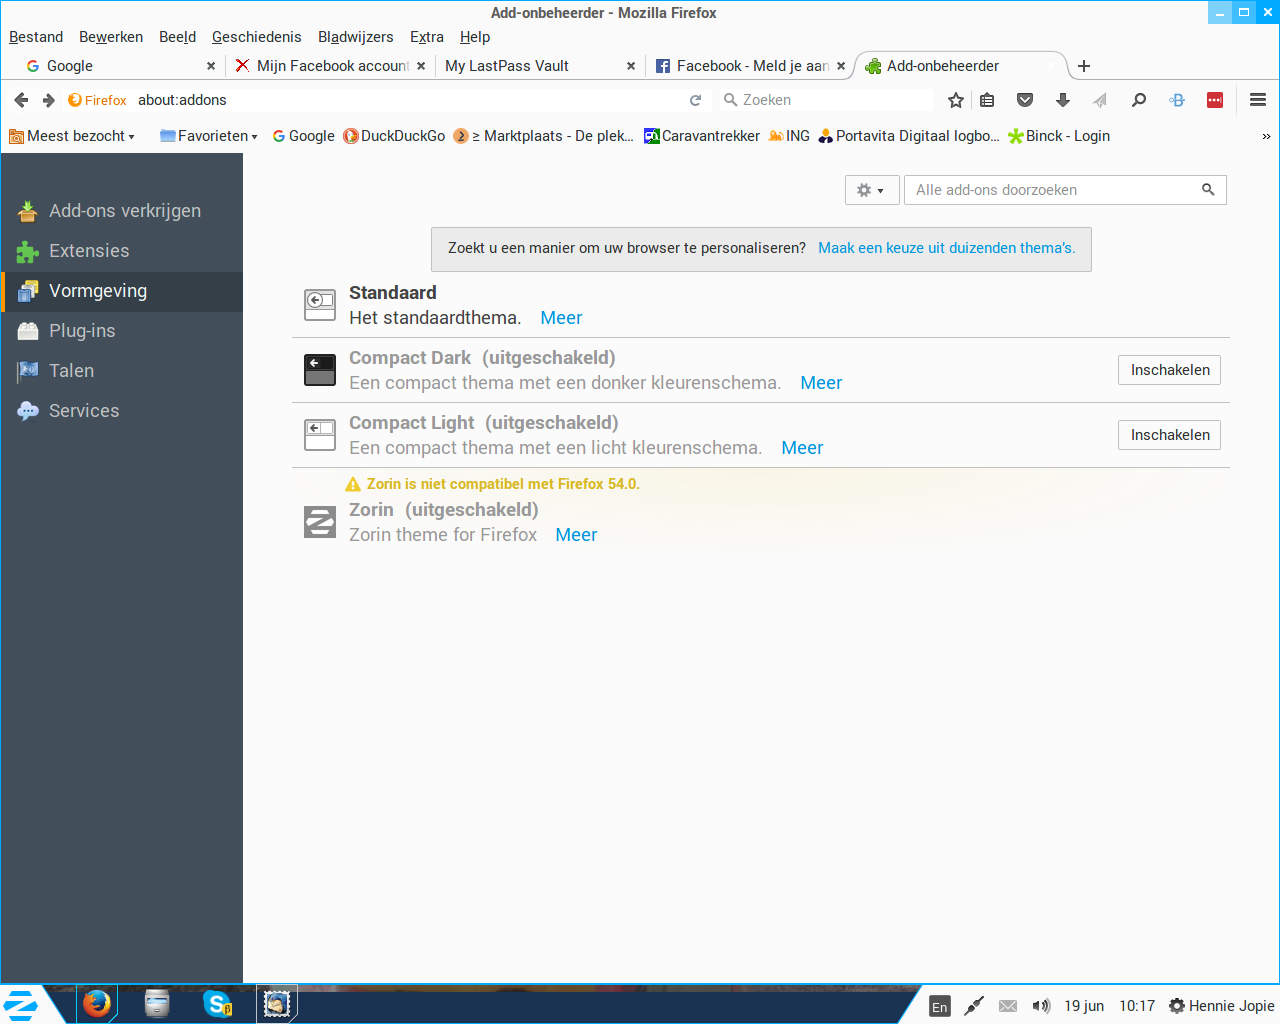This screenshot has width=1280, height=1024.
Task: Click the volume icon in the system tray
Action: 1041,1006
